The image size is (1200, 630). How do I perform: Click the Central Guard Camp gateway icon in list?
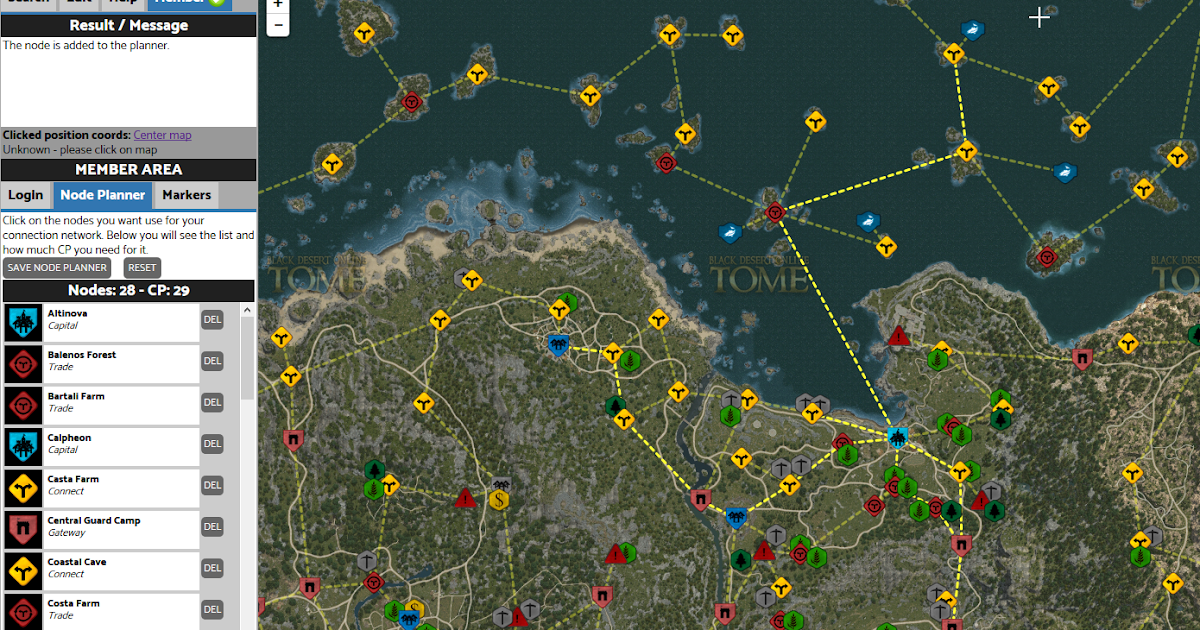coord(23,530)
